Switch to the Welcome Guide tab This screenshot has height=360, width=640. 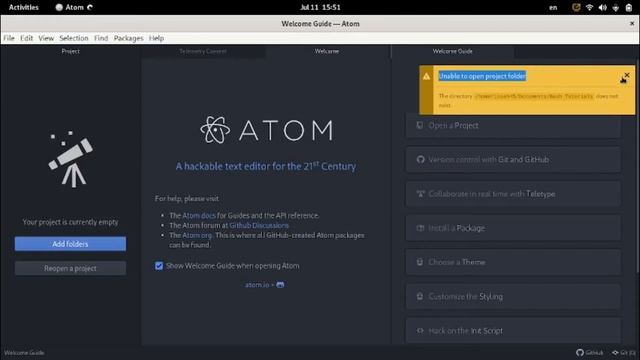point(452,51)
